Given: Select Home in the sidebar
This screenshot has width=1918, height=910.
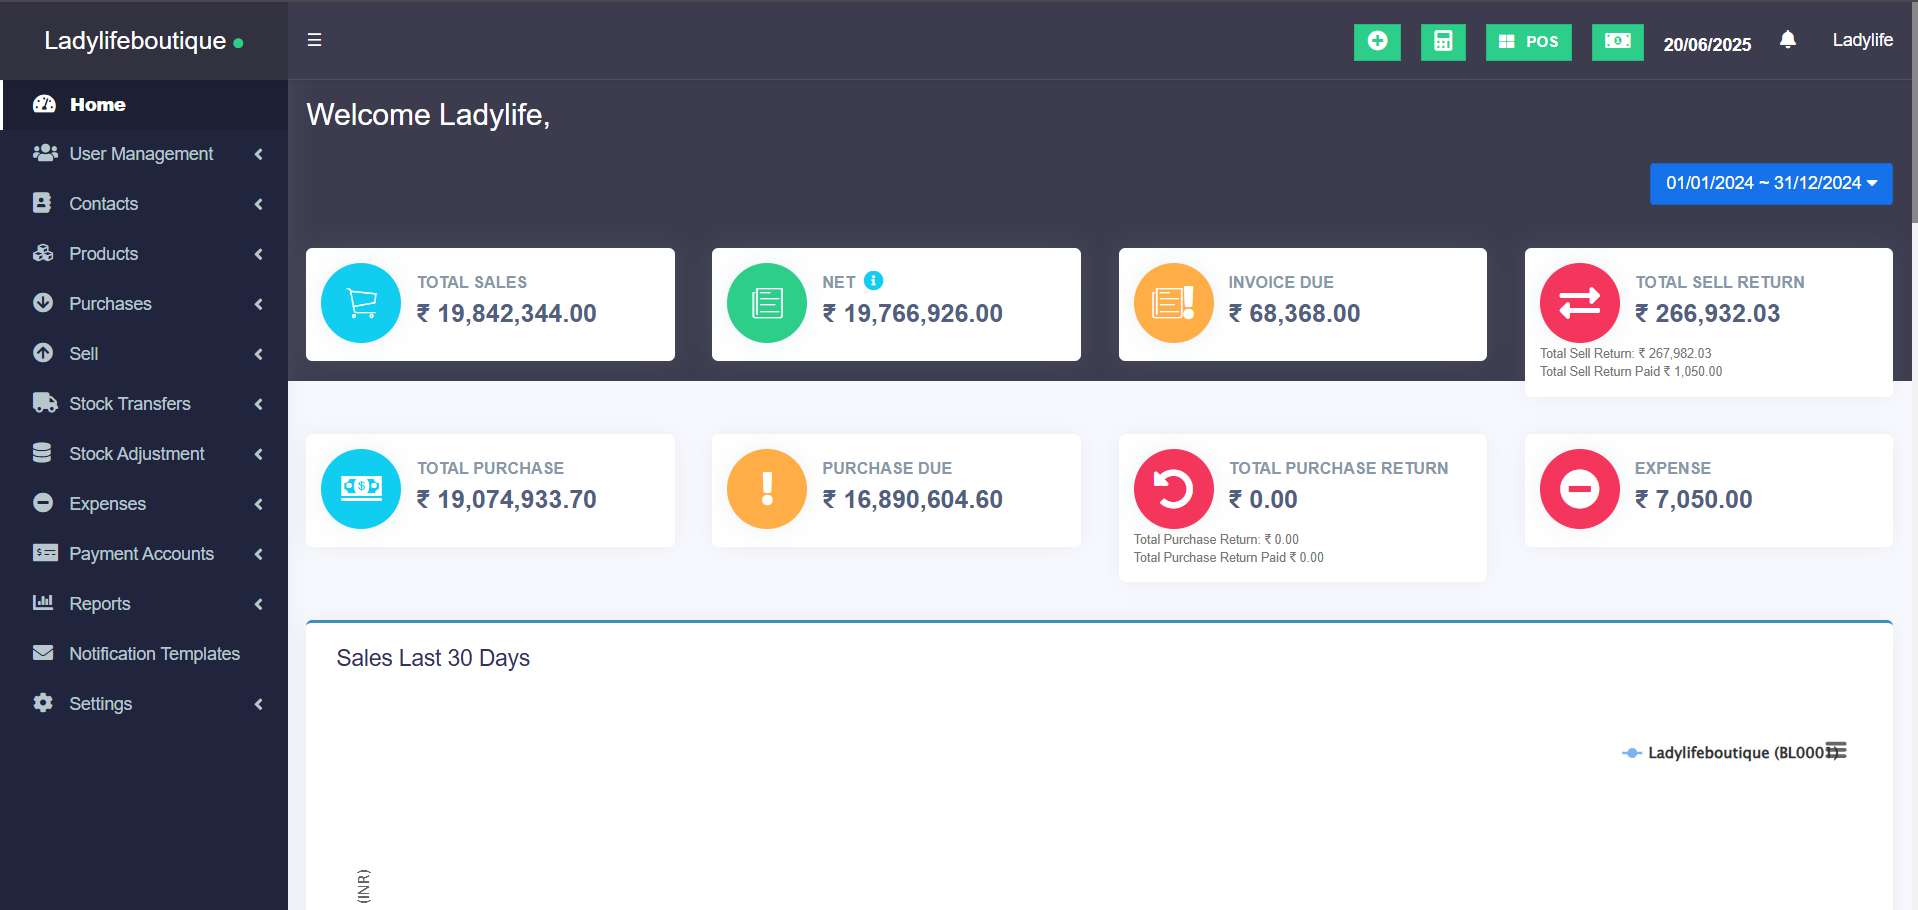Looking at the screenshot, I should pyautogui.click(x=97, y=105).
